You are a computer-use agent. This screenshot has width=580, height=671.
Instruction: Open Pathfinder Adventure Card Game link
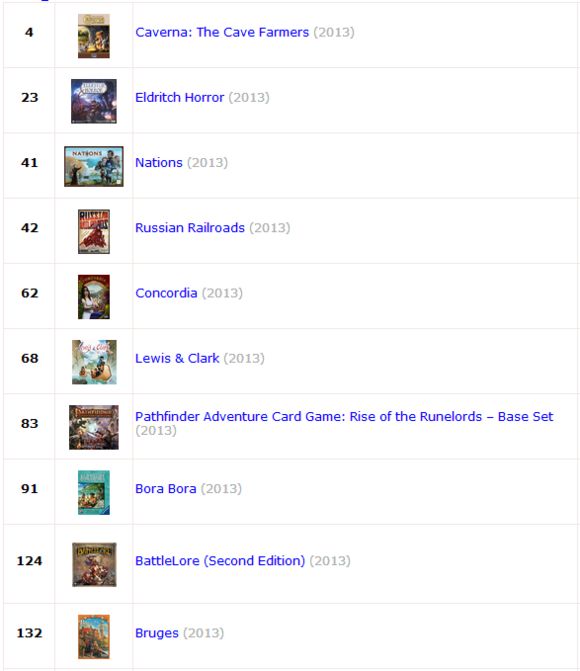point(344,416)
